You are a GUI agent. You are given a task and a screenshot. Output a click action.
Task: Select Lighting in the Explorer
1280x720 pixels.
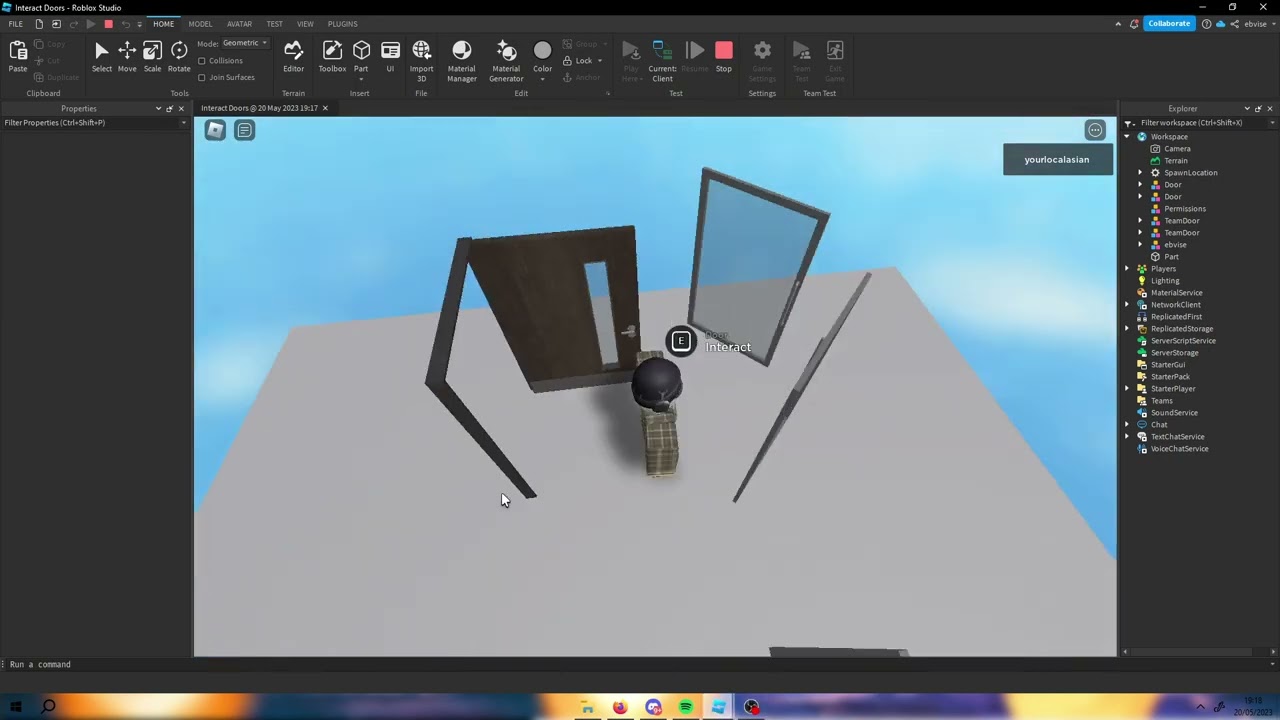[x=1165, y=281]
